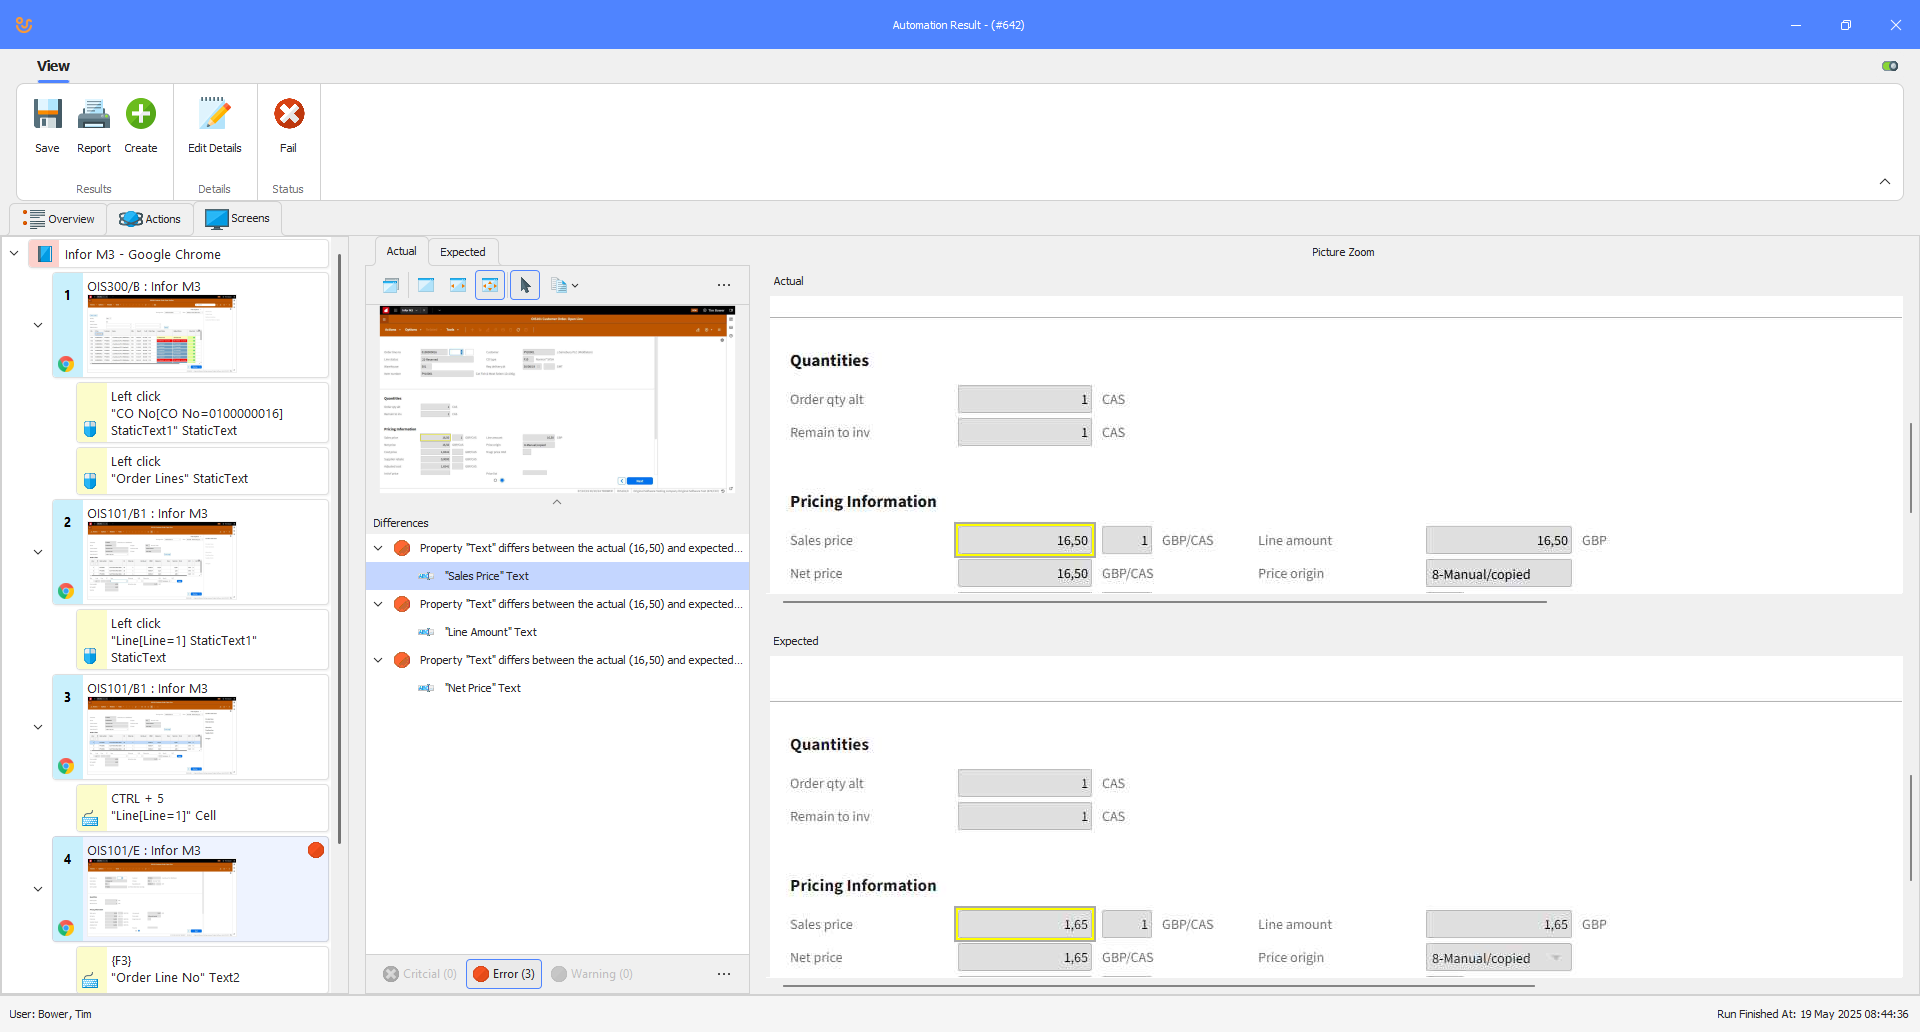This screenshot has width=1920, height=1032.
Task: Open the View ribbon tab
Action: click(x=53, y=66)
